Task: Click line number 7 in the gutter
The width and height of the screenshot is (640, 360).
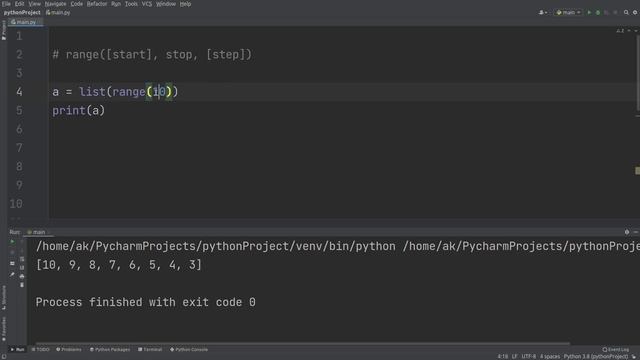Action: [19, 148]
